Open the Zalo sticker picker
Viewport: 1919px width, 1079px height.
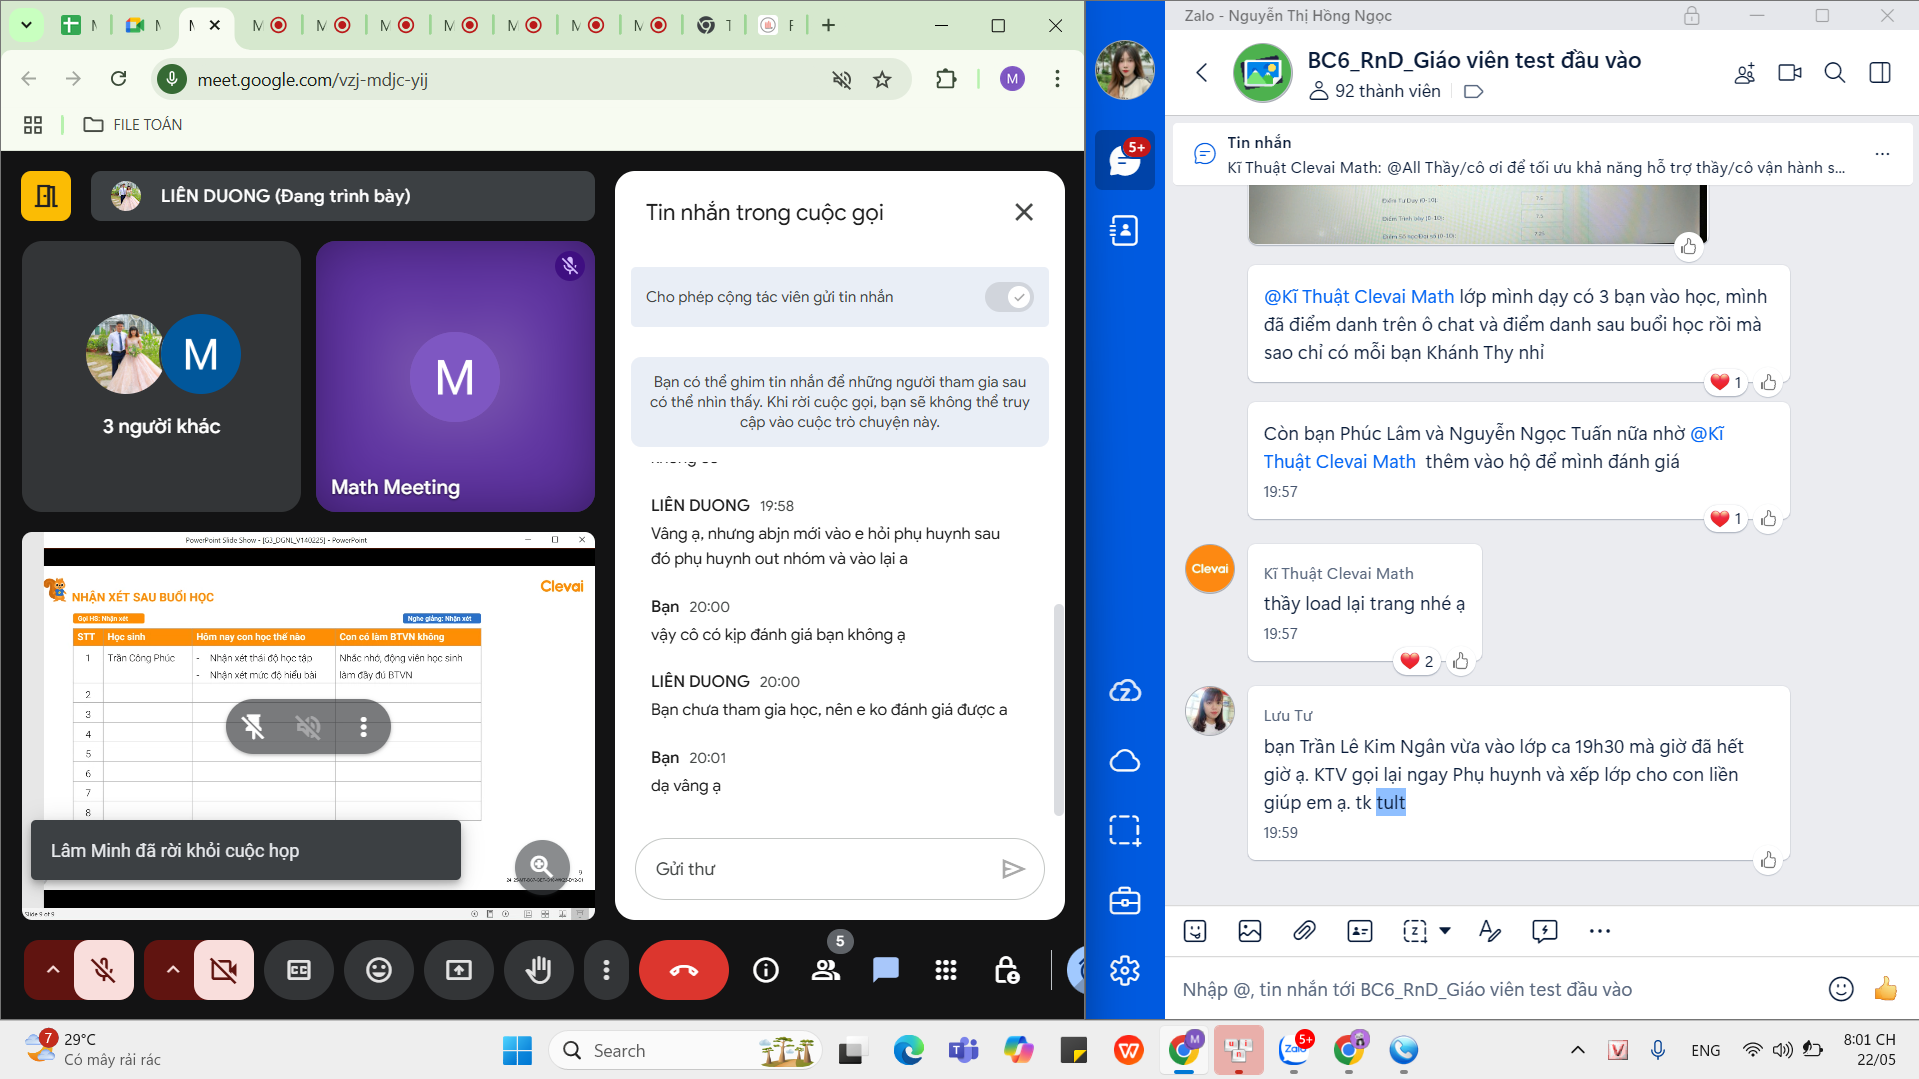click(1195, 931)
